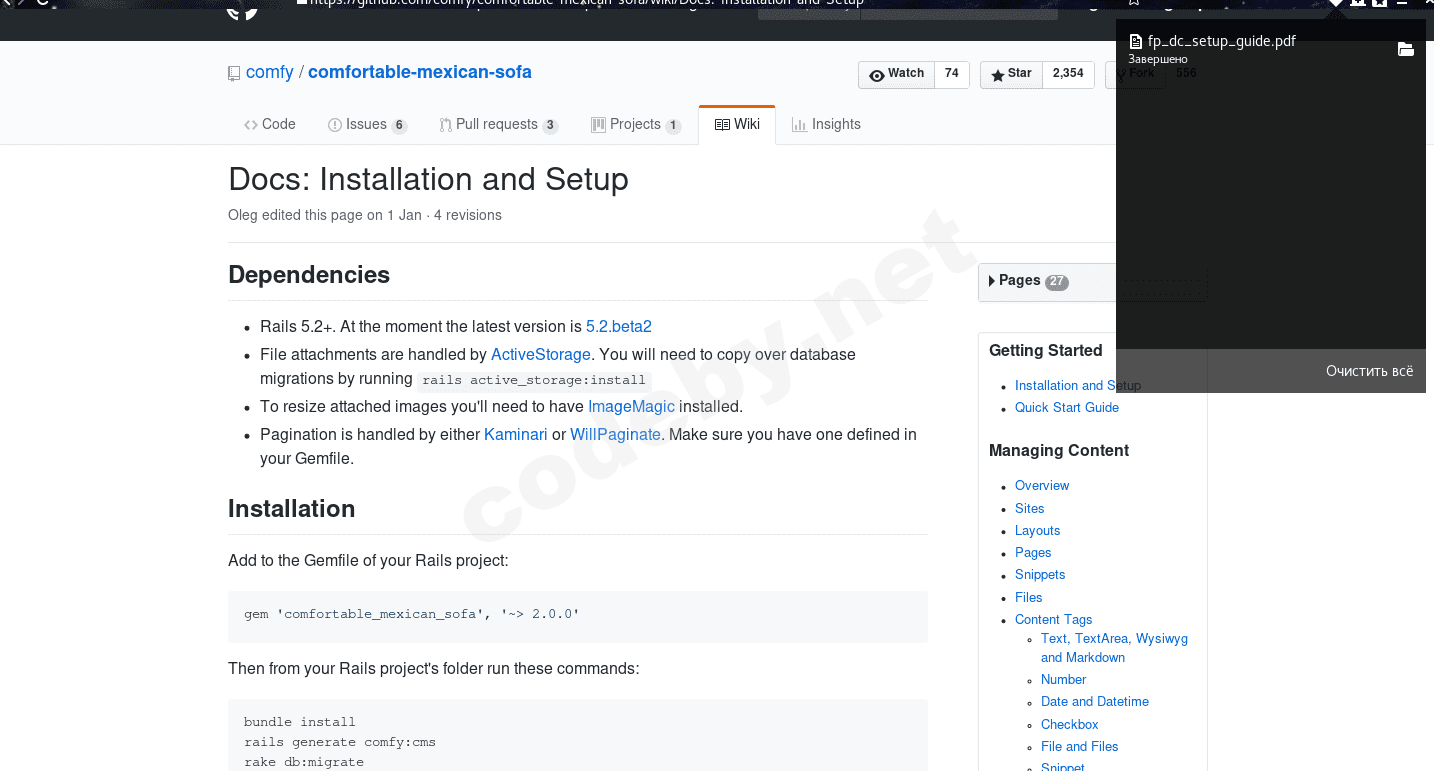Click the Projects board icon
Screen dimensions: 1434x771
click(598, 125)
